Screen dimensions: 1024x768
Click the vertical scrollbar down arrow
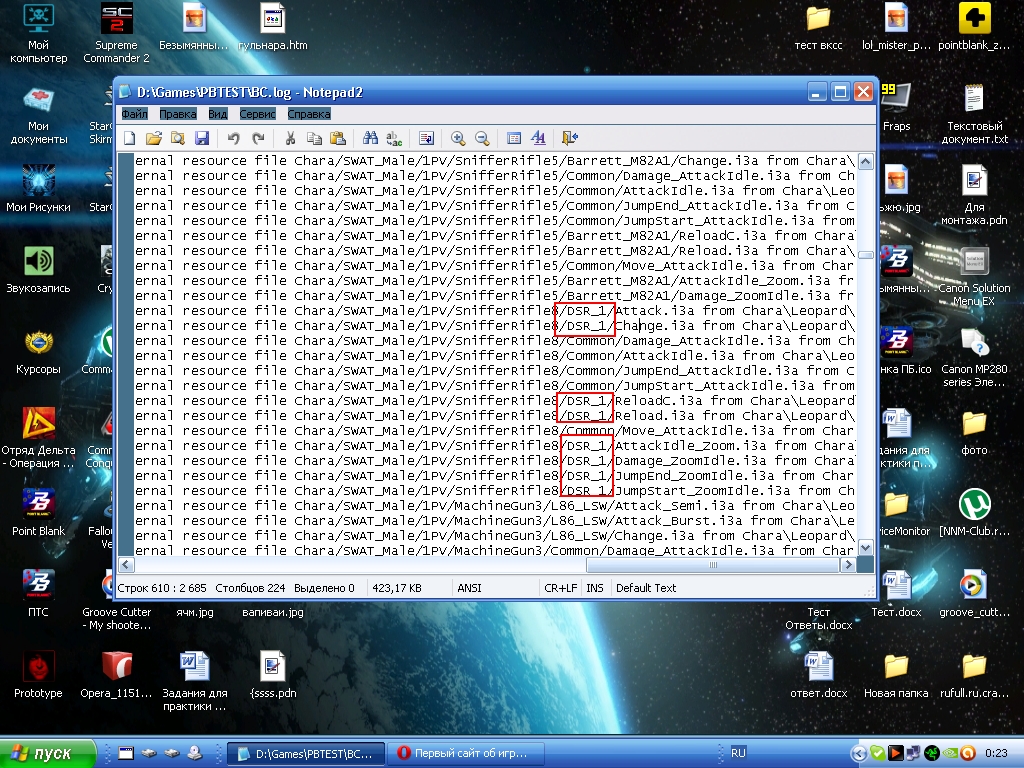click(x=864, y=548)
